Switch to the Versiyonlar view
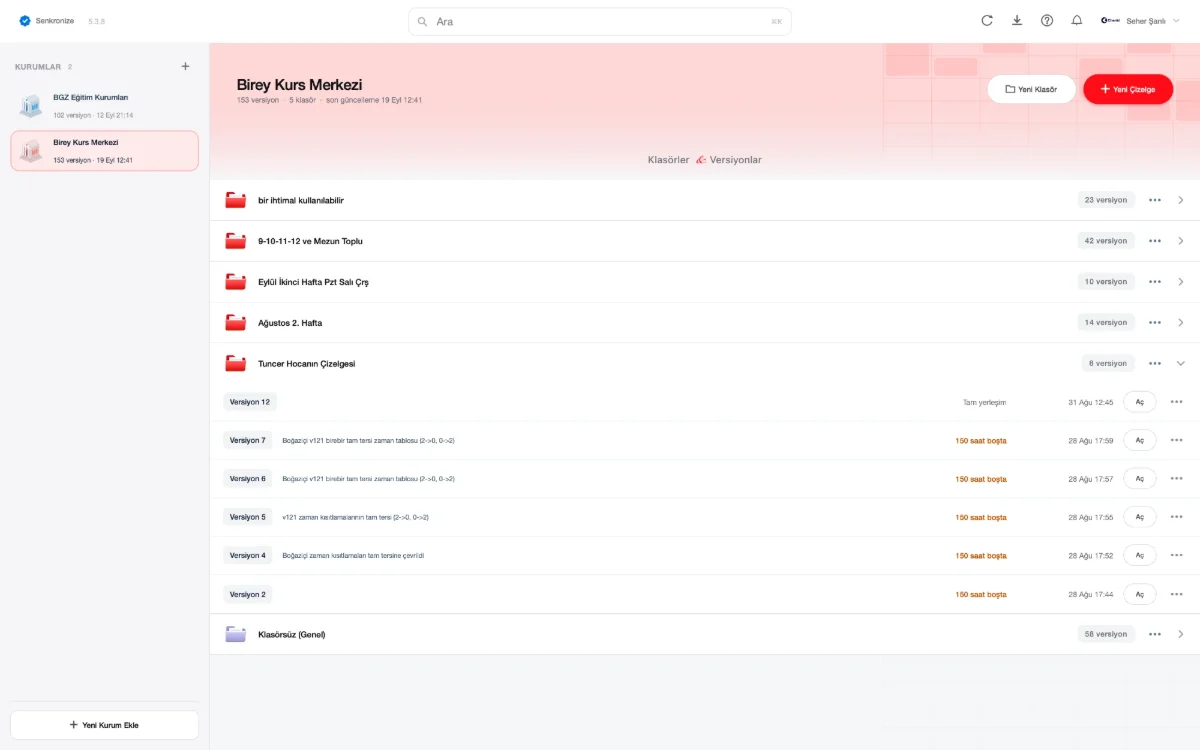 pyautogui.click(x=735, y=160)
